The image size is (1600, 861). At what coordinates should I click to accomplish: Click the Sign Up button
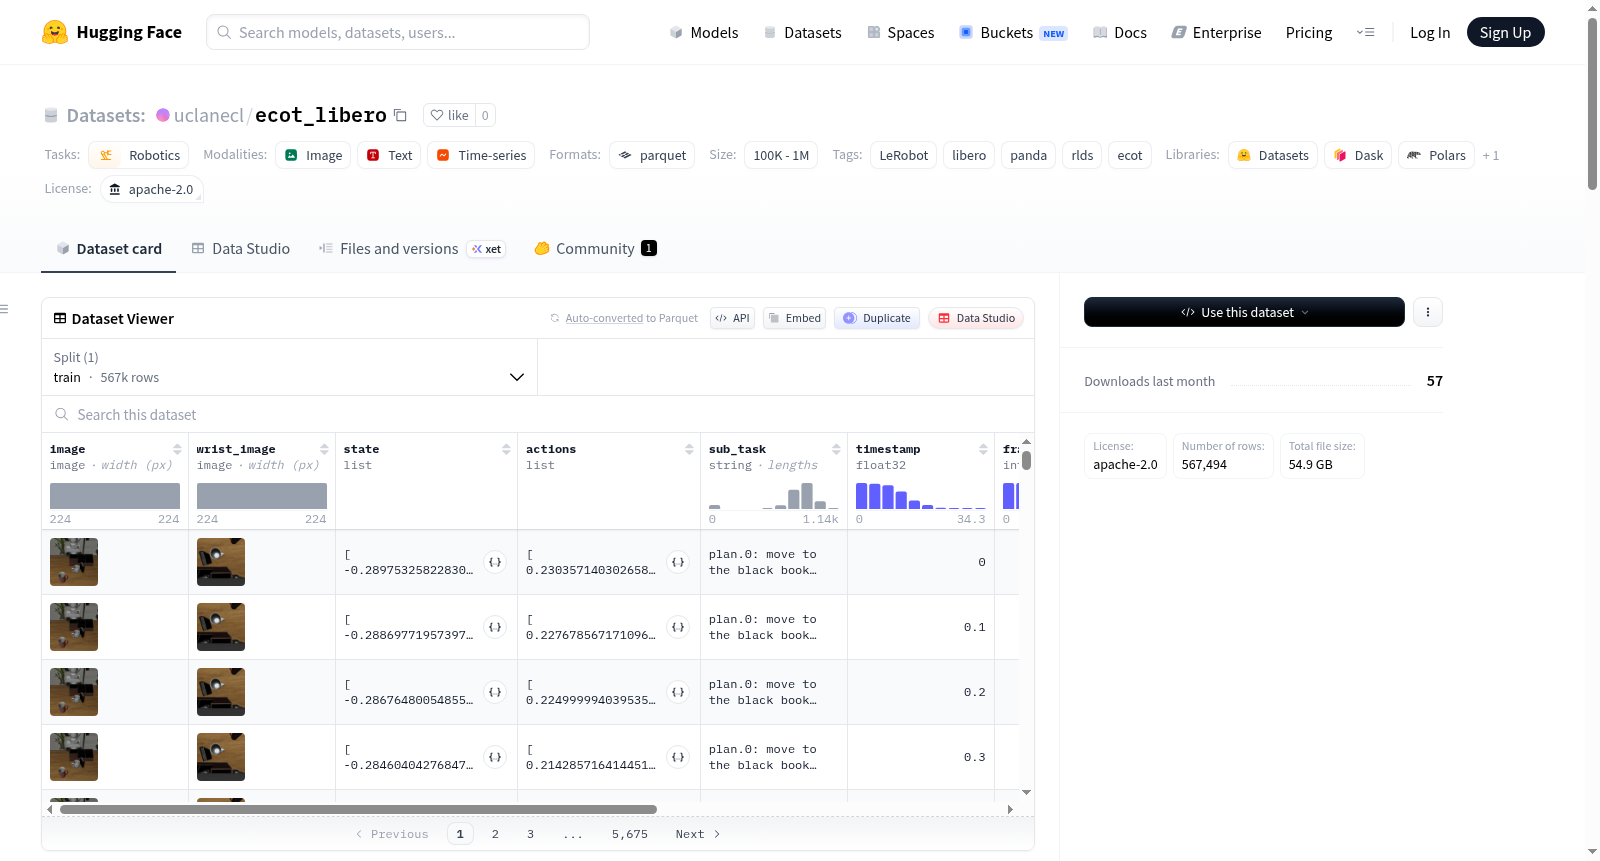point(1505,32)
